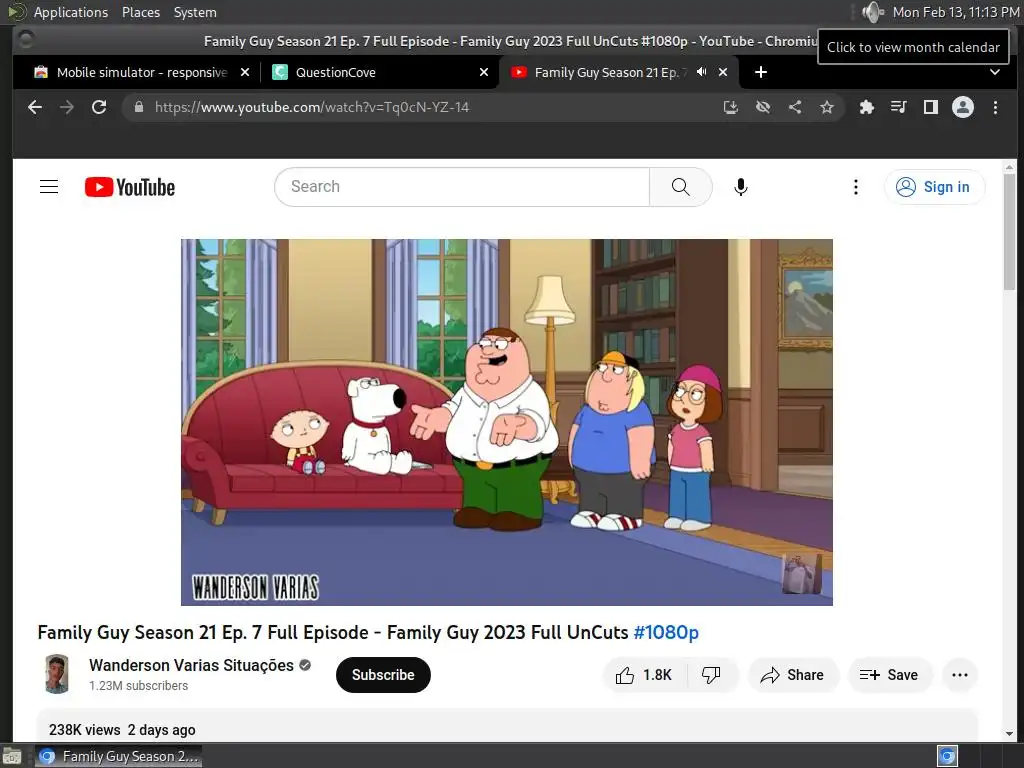Open the browser extensions puzzle icon
The image size is (1024, 768).
pyautogui.click(x=867, y=107)
